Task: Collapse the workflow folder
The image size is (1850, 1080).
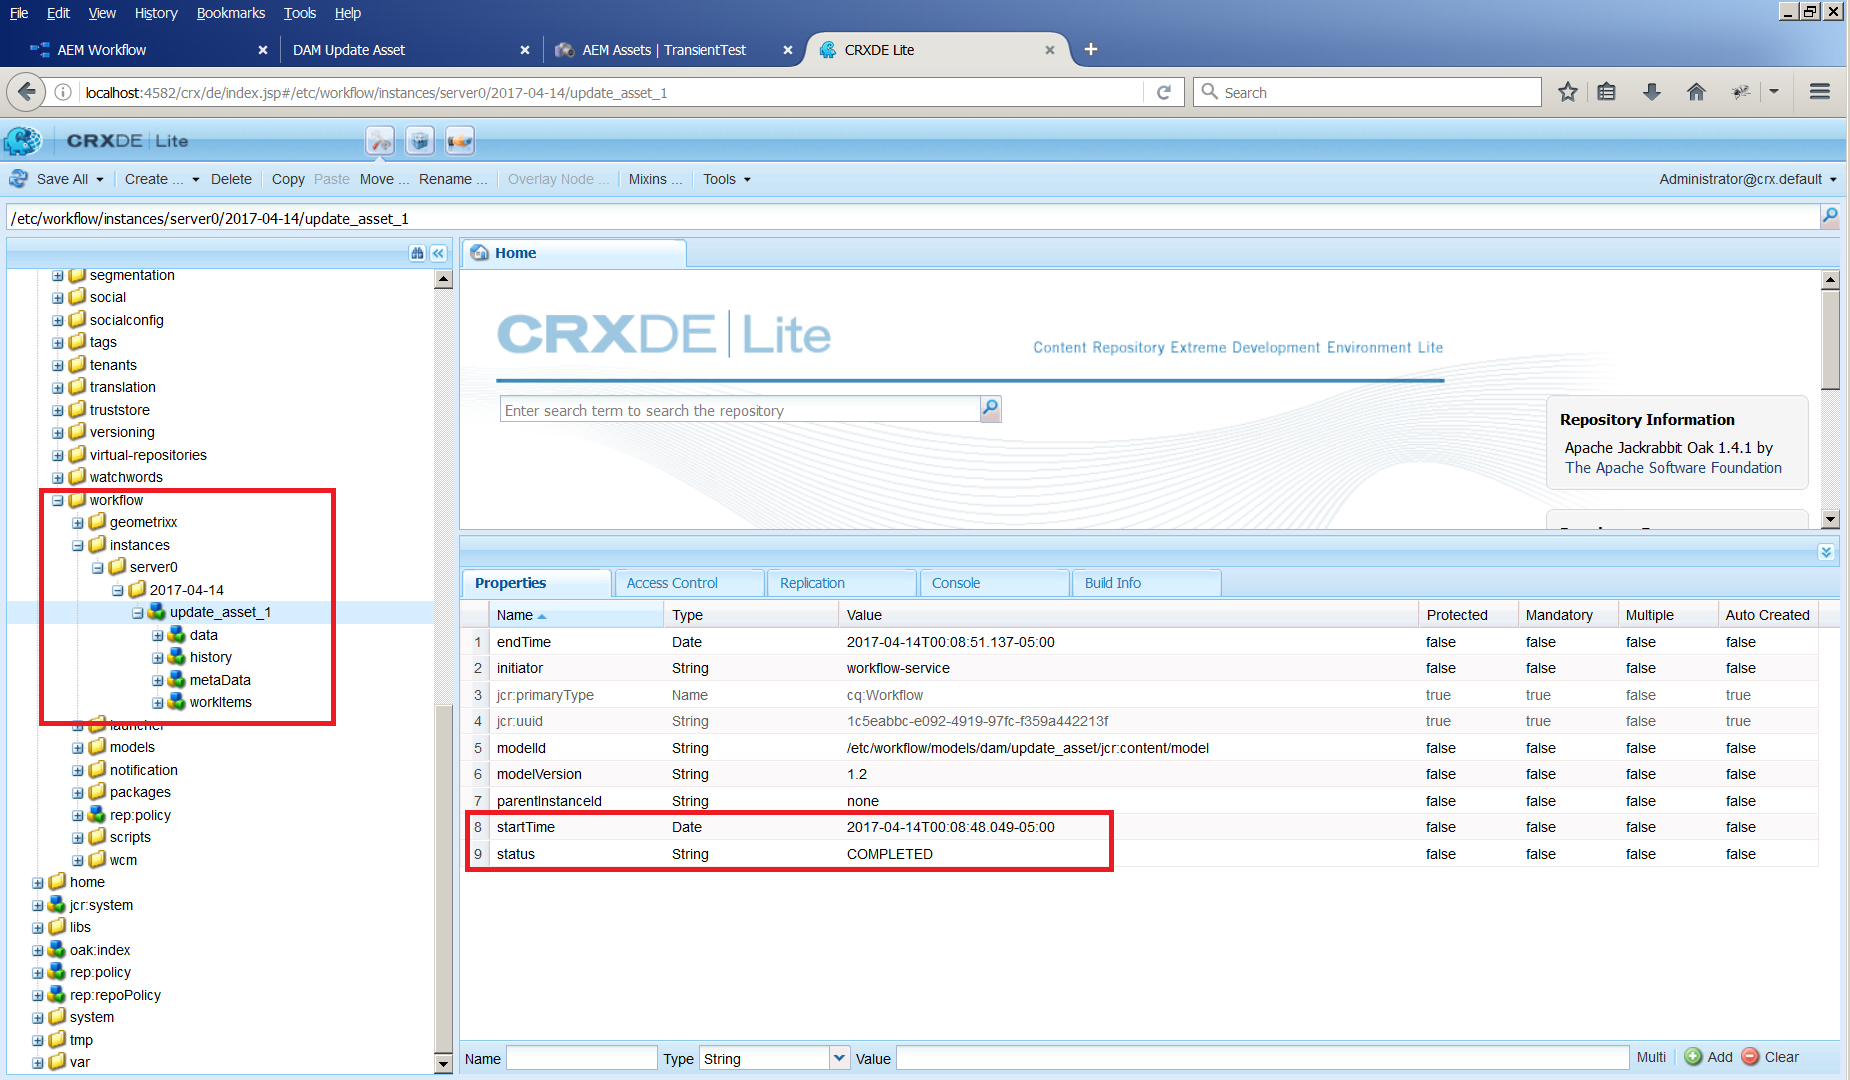Action: coord(58,501)
